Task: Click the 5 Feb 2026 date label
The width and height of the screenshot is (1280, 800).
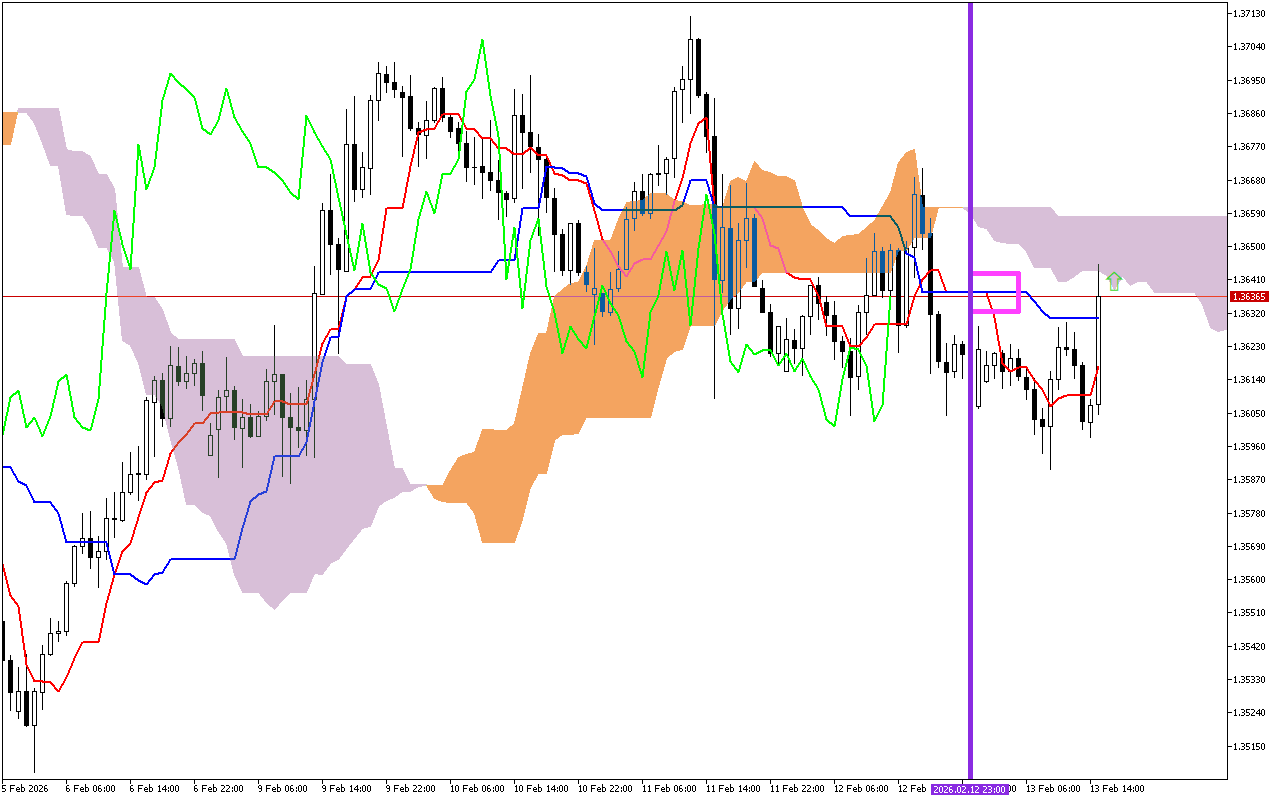Action: pyautogui.click(x=25, y=788)
